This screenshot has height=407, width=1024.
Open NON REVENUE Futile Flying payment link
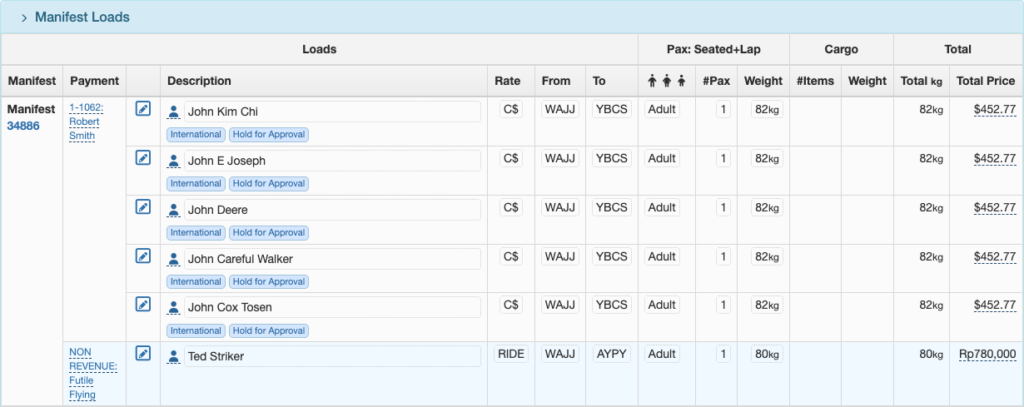[x=93, y=373]
